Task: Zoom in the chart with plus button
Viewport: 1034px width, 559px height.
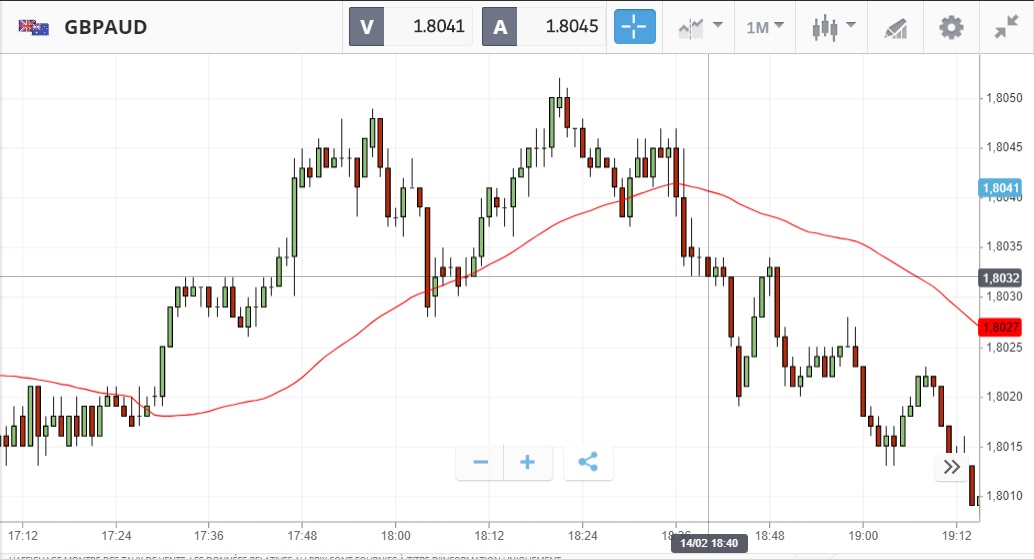Action: coord(527,462)
